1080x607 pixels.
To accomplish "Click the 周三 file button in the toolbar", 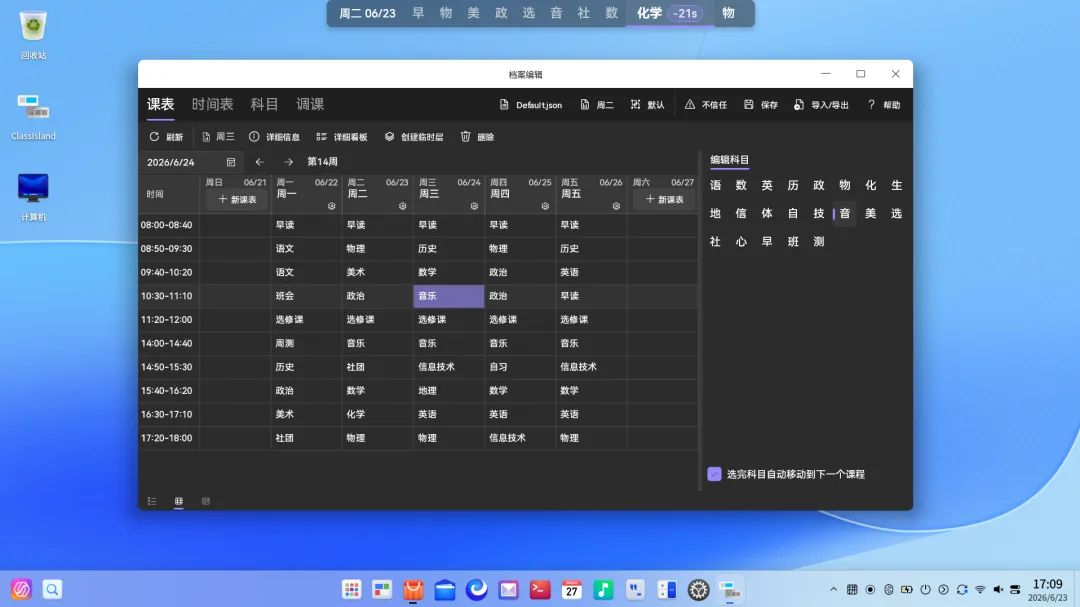I will (x=218, y=136).
